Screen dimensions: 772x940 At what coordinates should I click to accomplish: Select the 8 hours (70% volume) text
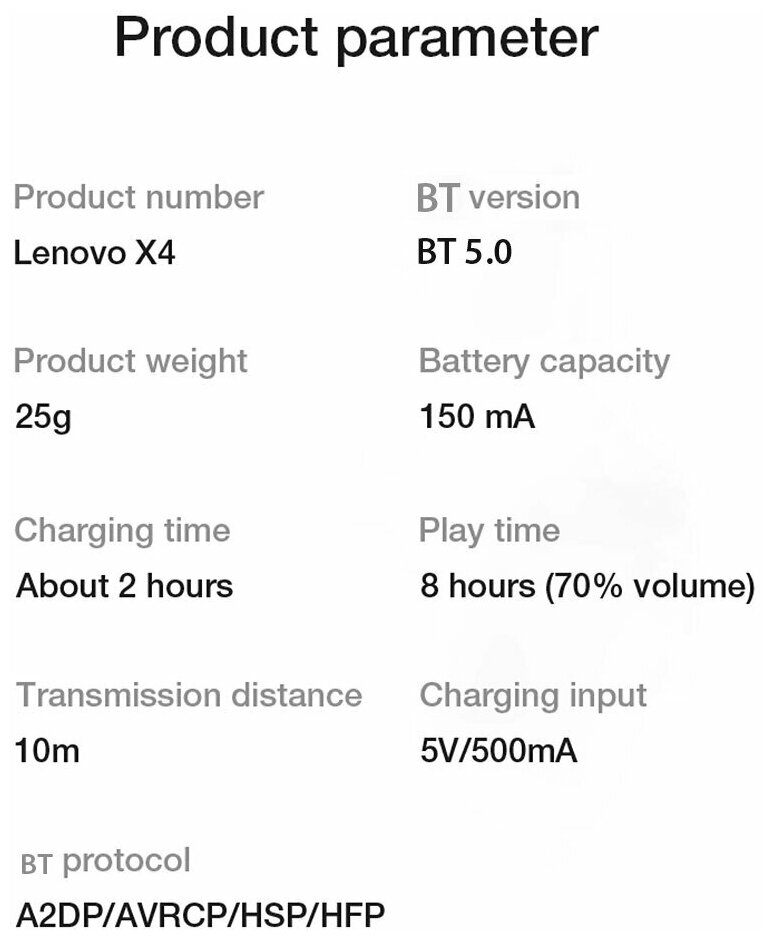click(x=587, y=585)
